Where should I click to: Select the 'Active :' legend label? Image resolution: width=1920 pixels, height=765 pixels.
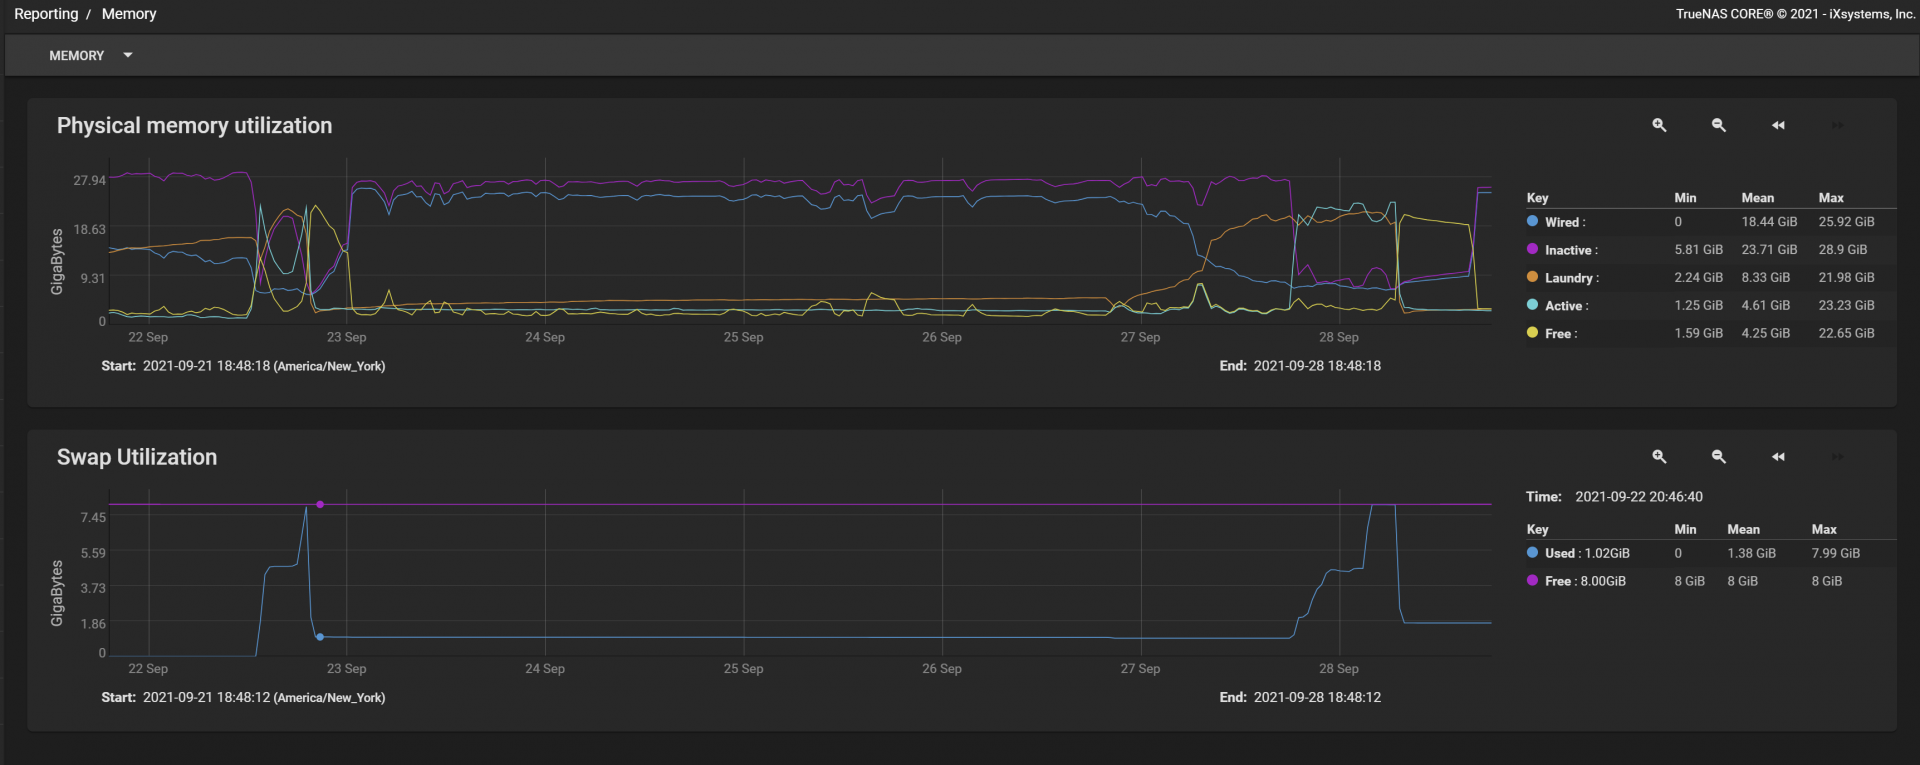click(x=1566, y=306)
